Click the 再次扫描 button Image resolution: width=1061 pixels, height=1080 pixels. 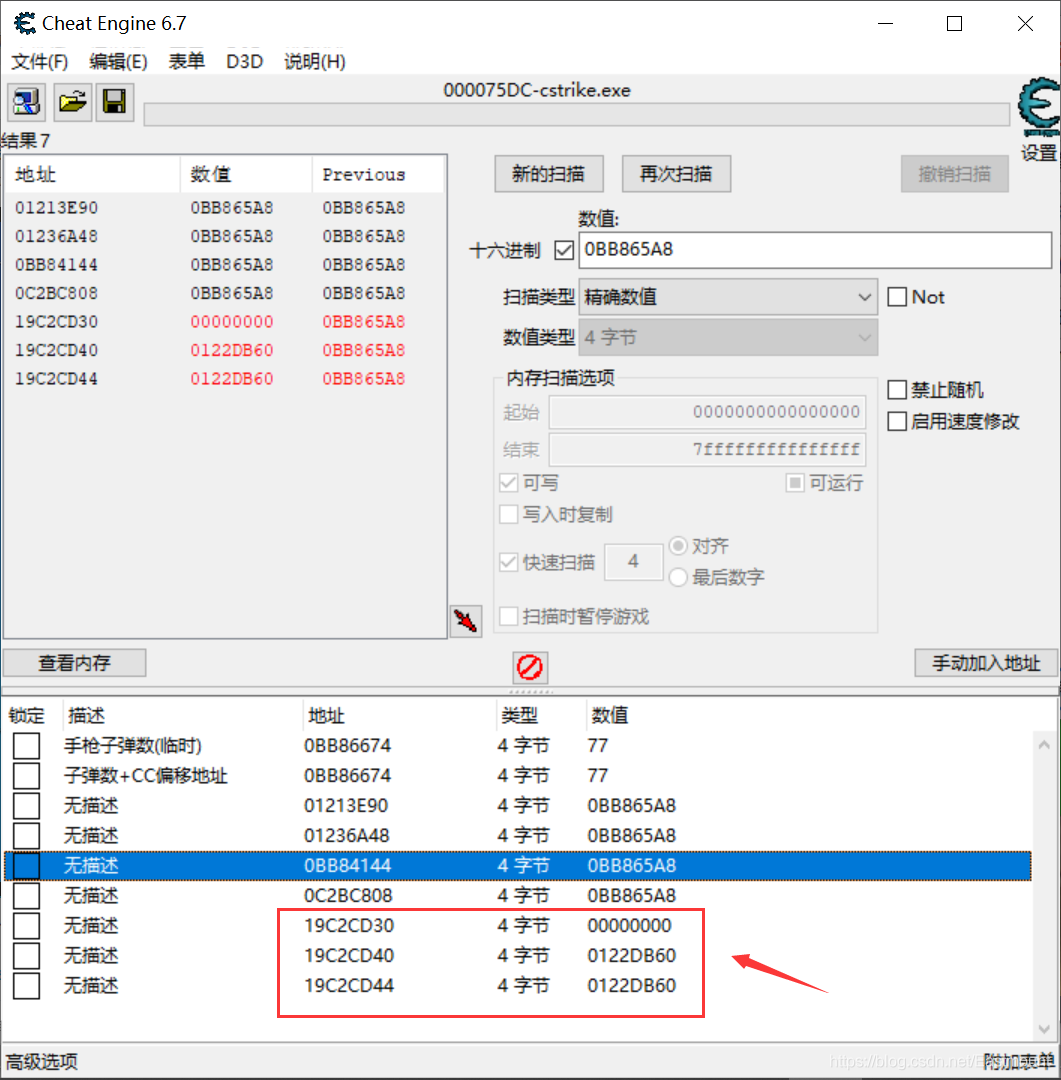676,174
